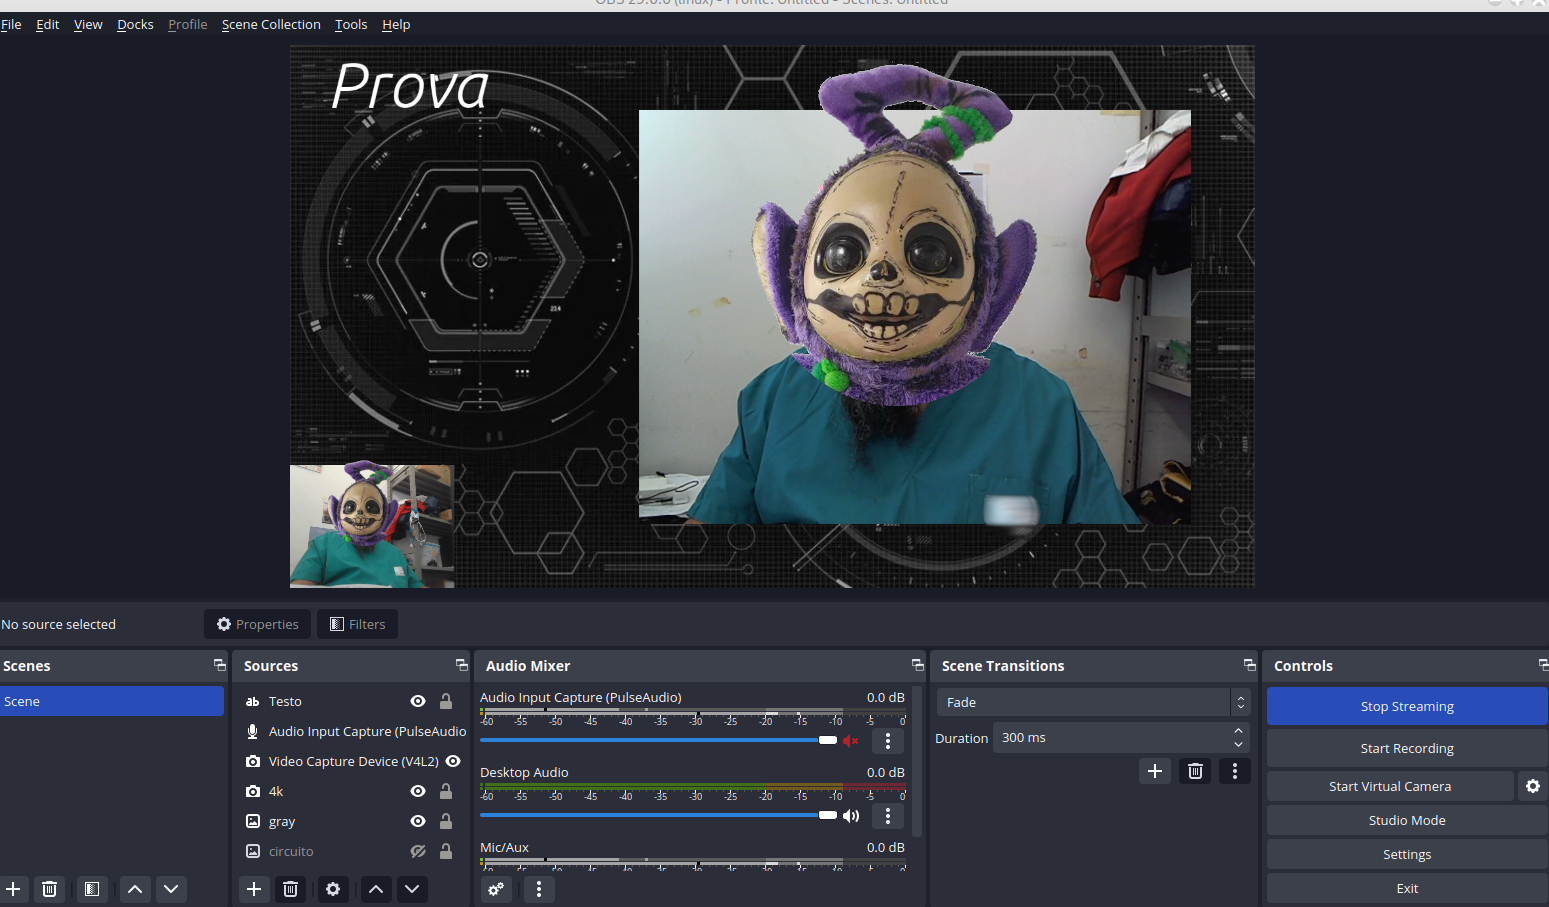This screenshot has width=1549, height=907.
Task: Open advanced audio properties gears icon
Action: (x=496, y=889)
